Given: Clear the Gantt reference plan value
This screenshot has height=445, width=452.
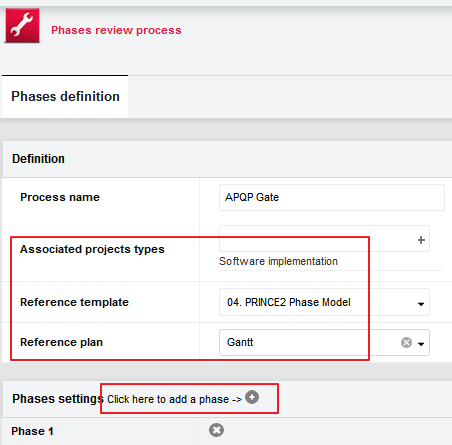Looking at the screenshot, I should 406,343.
